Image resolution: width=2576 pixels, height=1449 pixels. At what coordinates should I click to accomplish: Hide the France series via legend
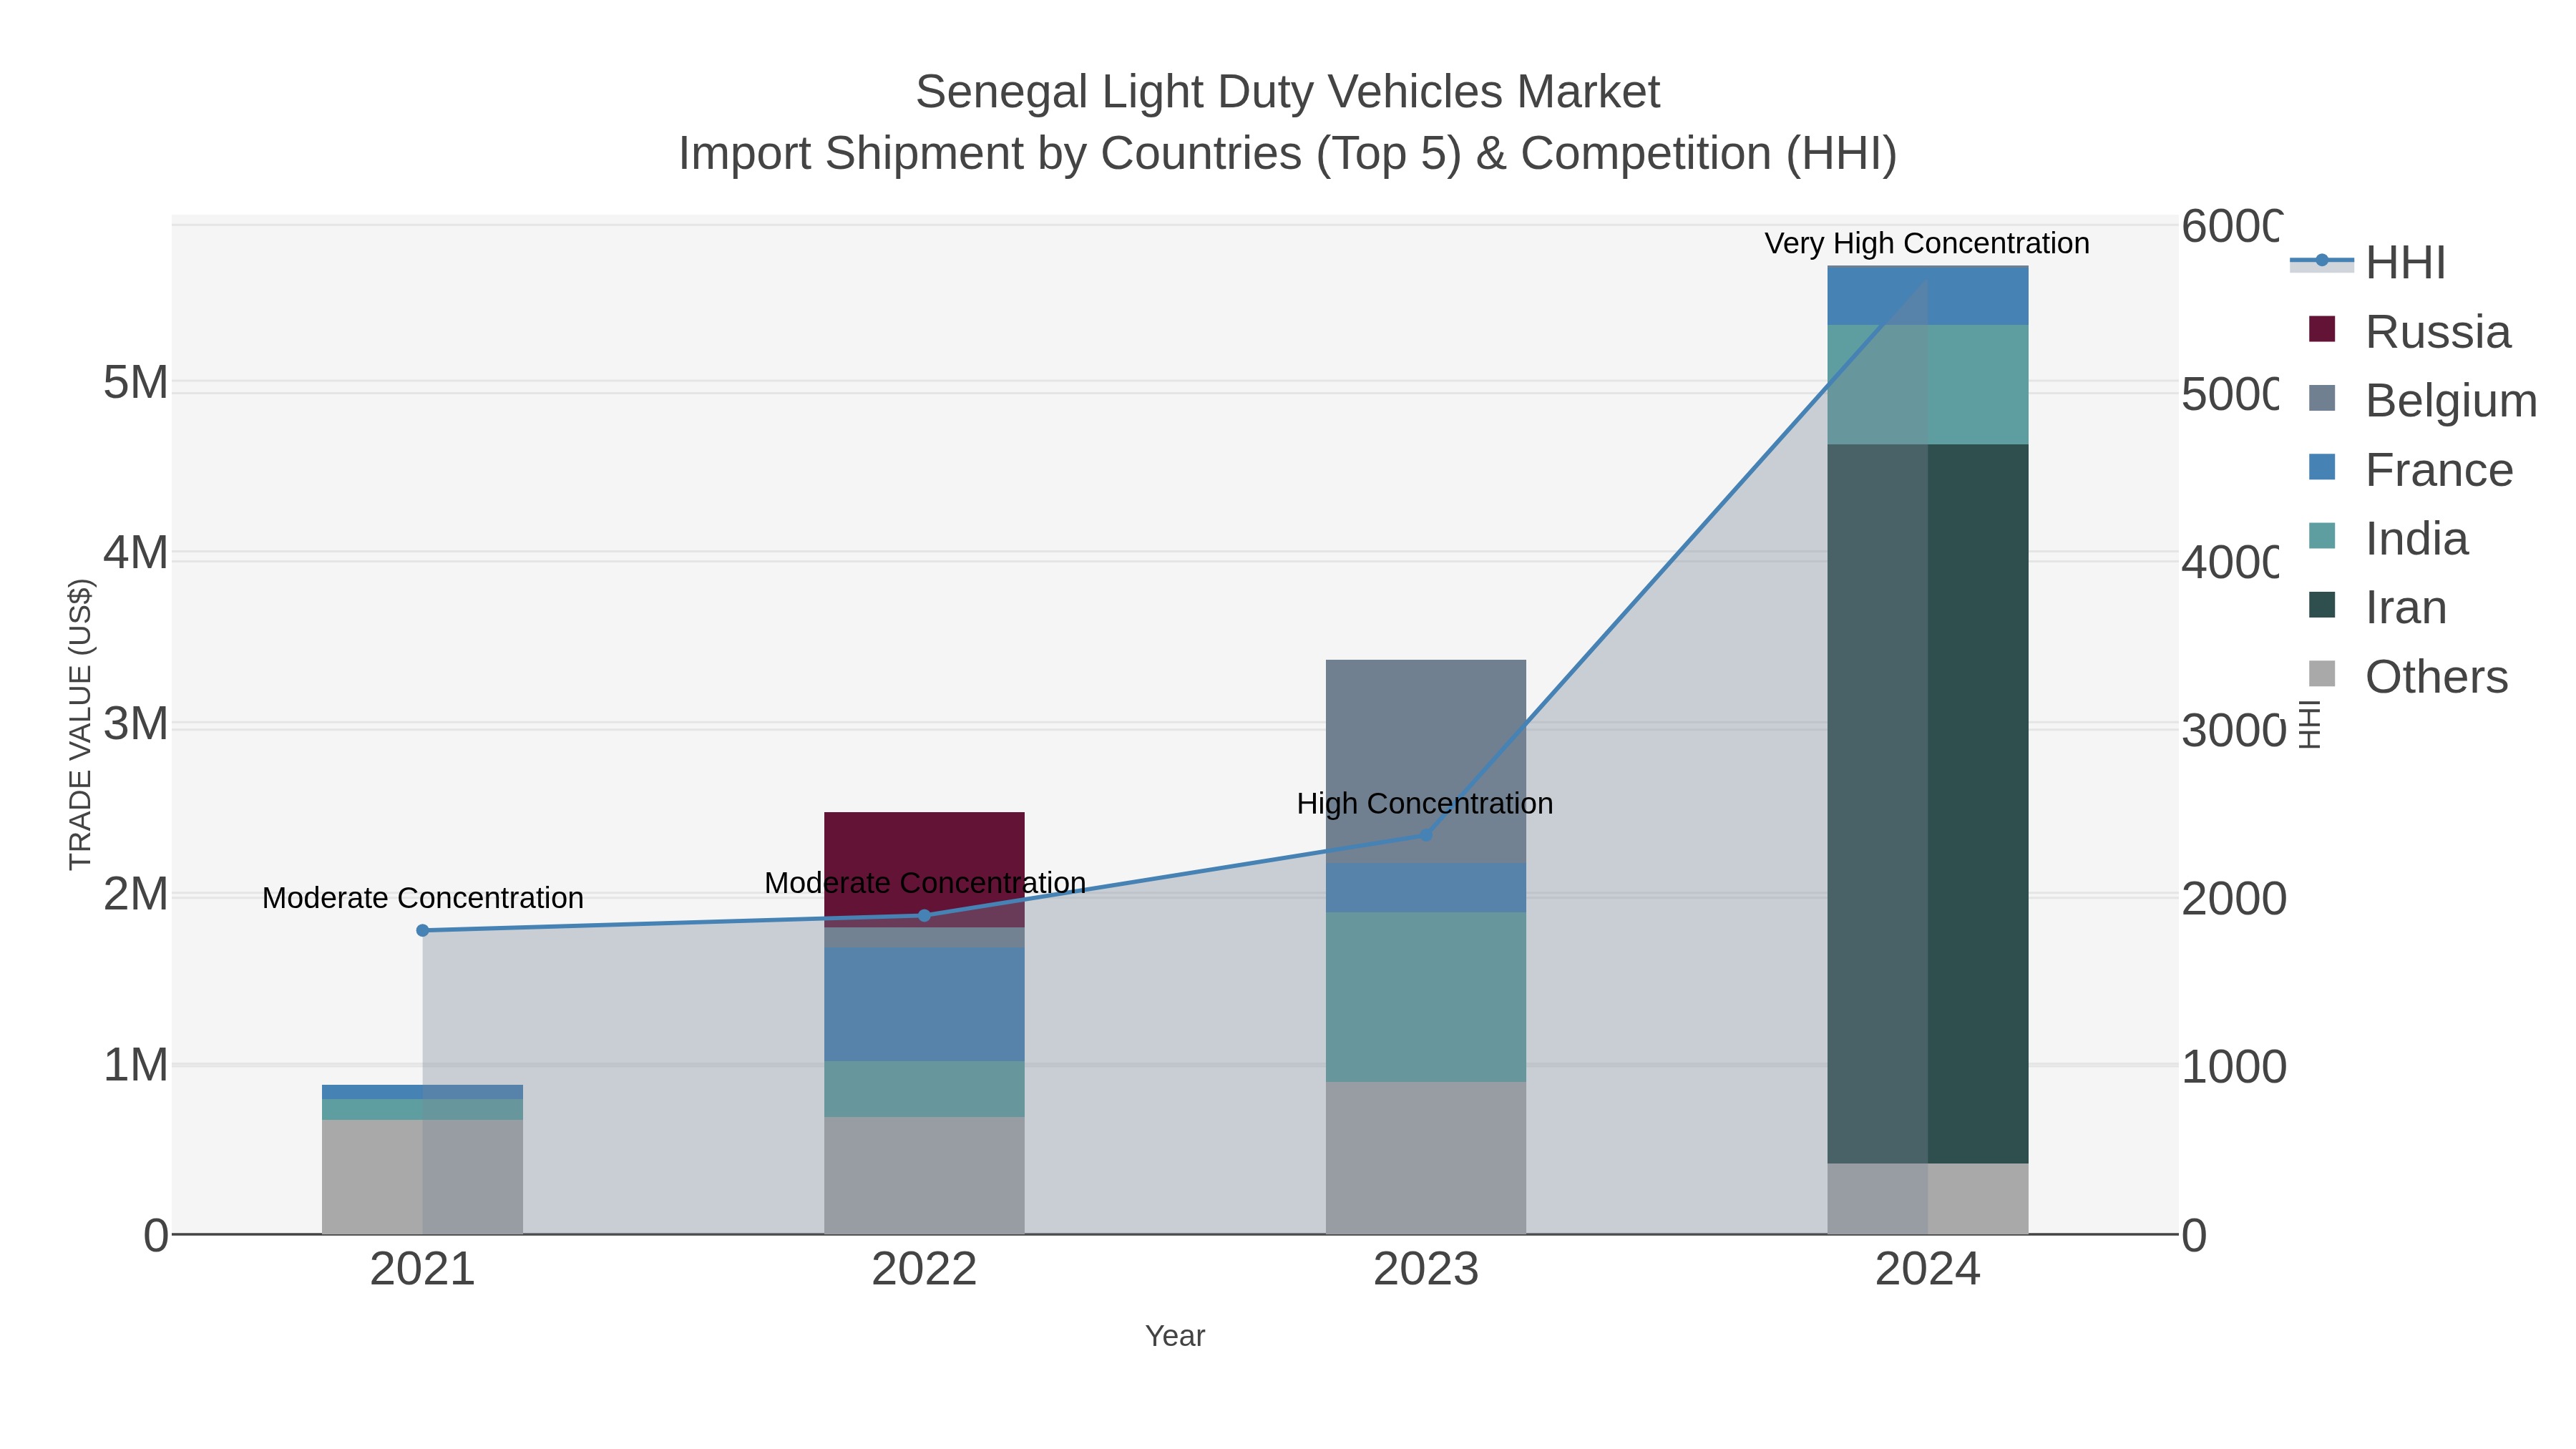pyautogui.click(x=2411, y=469)
